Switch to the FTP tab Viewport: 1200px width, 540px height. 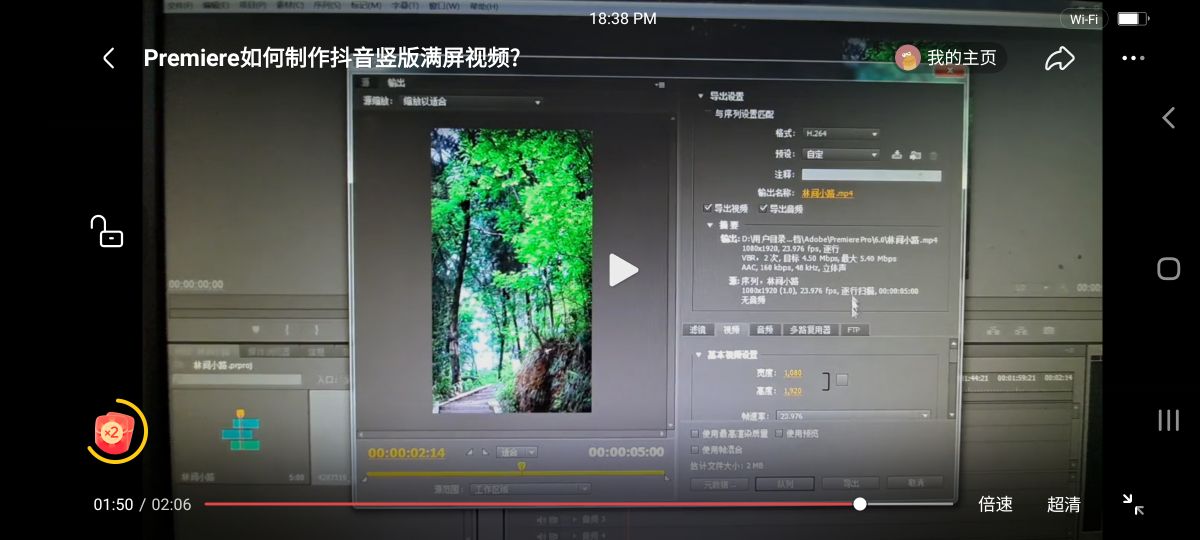(x=854, y=329)
